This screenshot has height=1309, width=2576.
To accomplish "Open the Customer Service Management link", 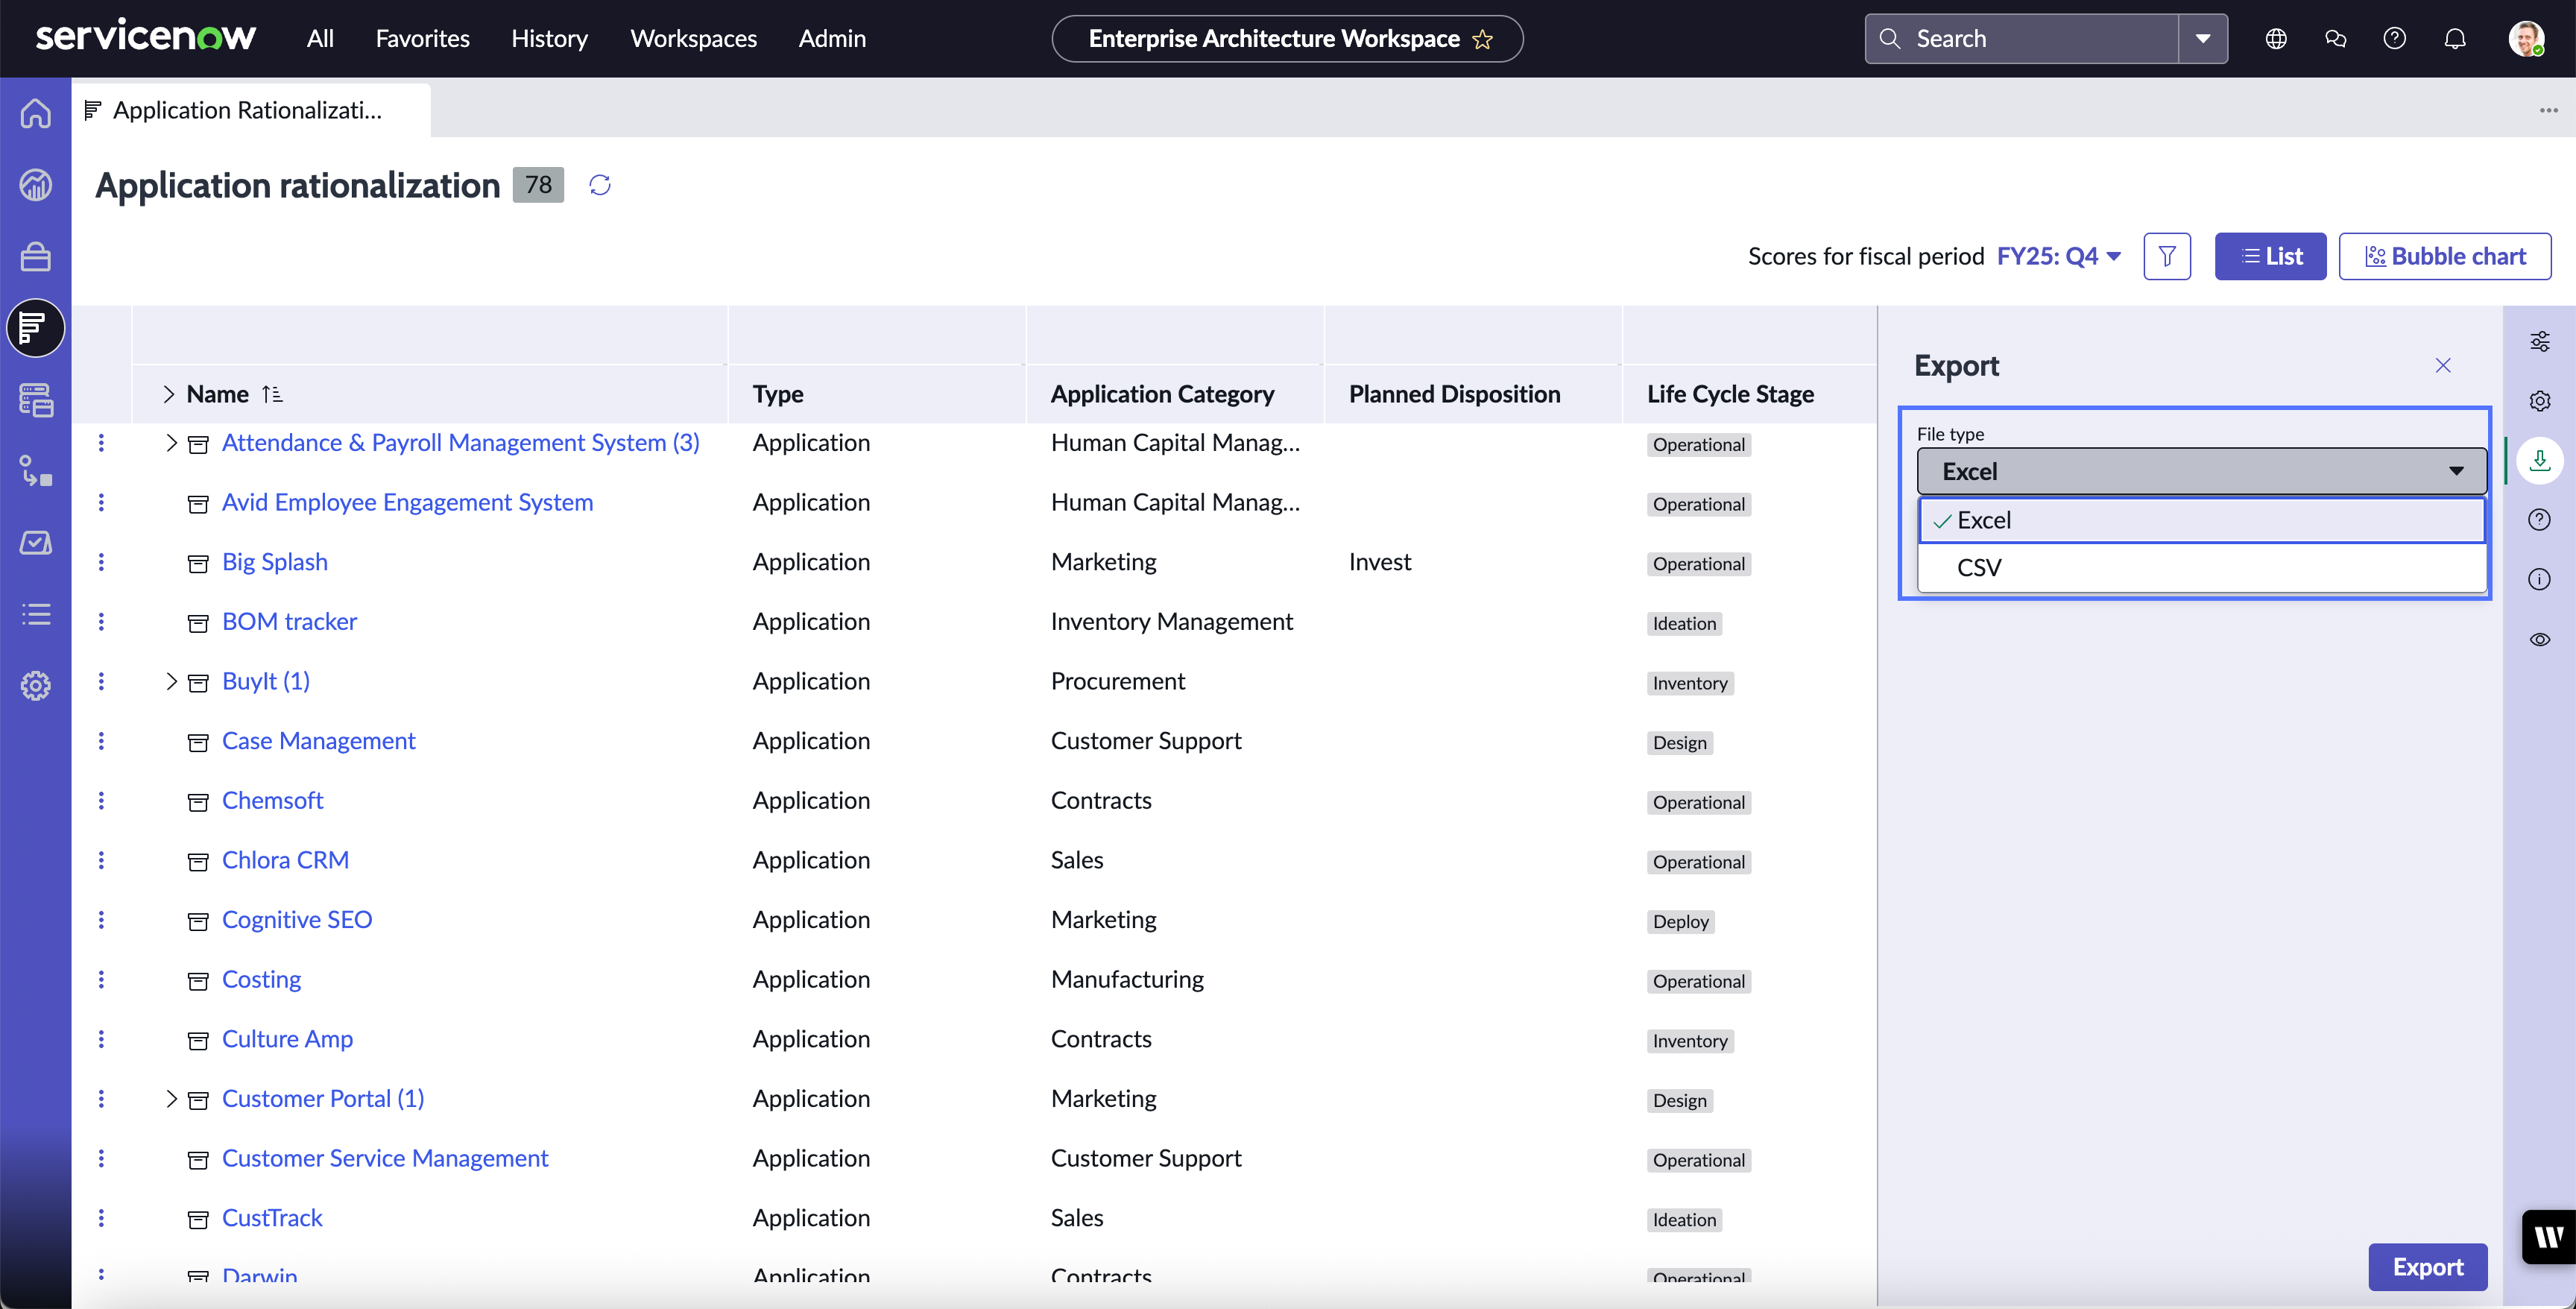I will (x=385, y=1158).
